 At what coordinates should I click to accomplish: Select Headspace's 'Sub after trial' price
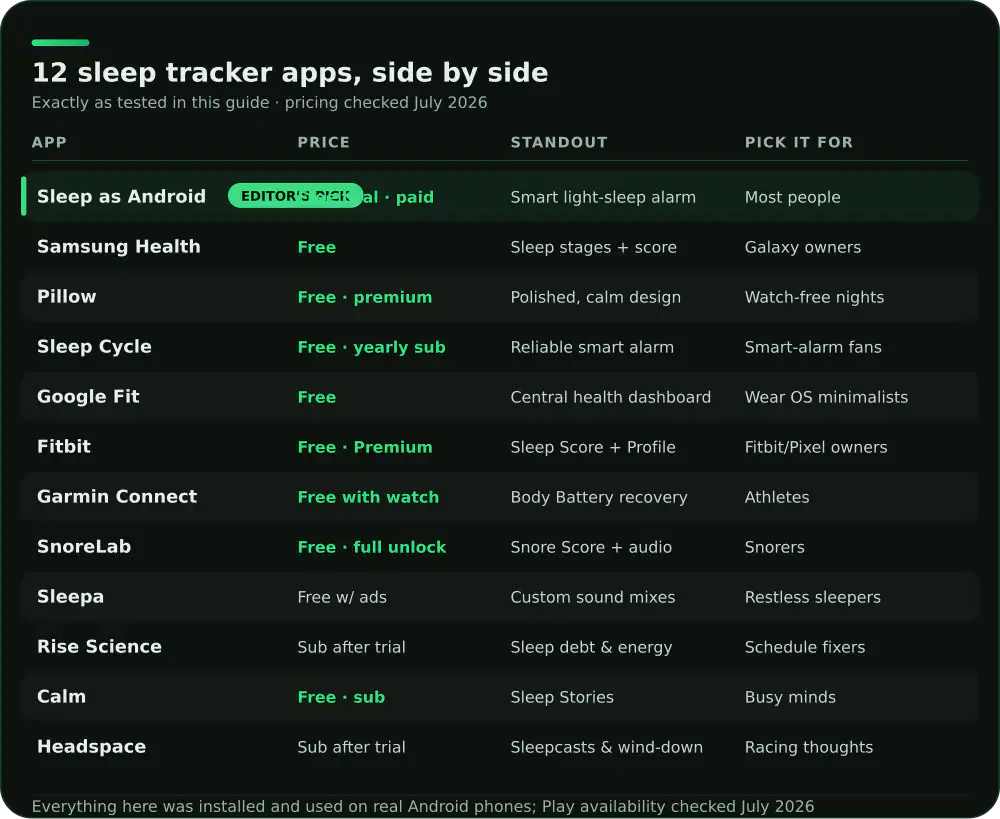coord(351,747)
